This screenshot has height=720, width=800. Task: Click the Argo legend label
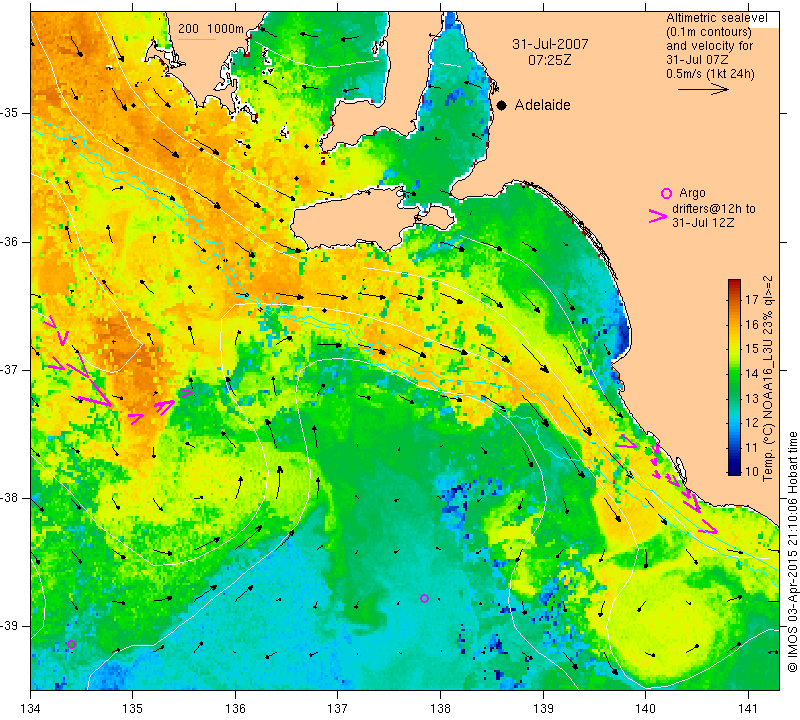pos(692,193)
